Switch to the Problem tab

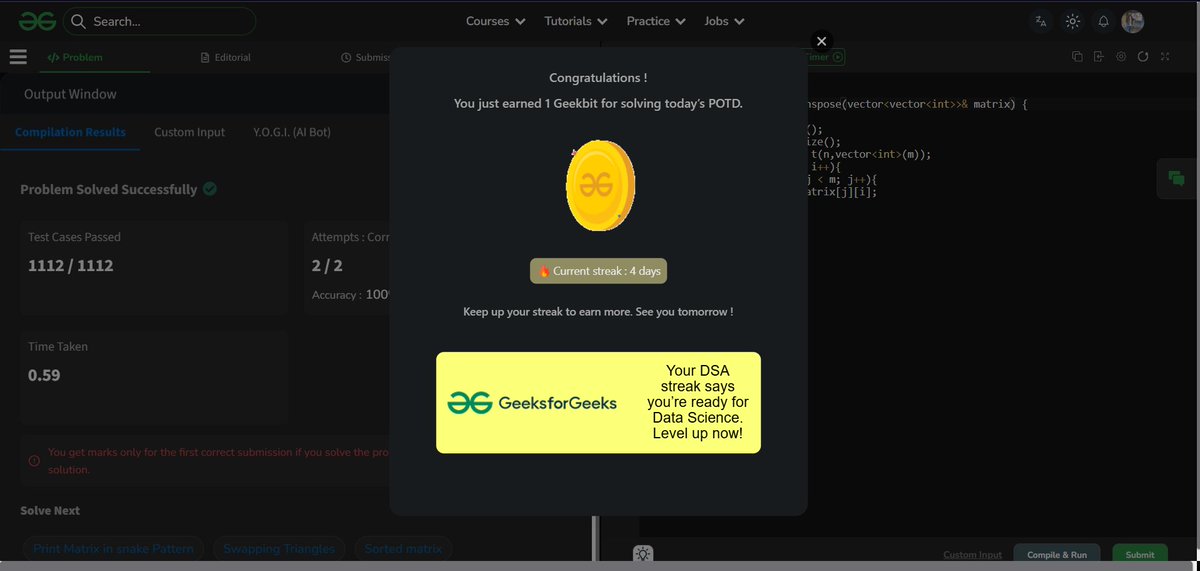point(75,57)
